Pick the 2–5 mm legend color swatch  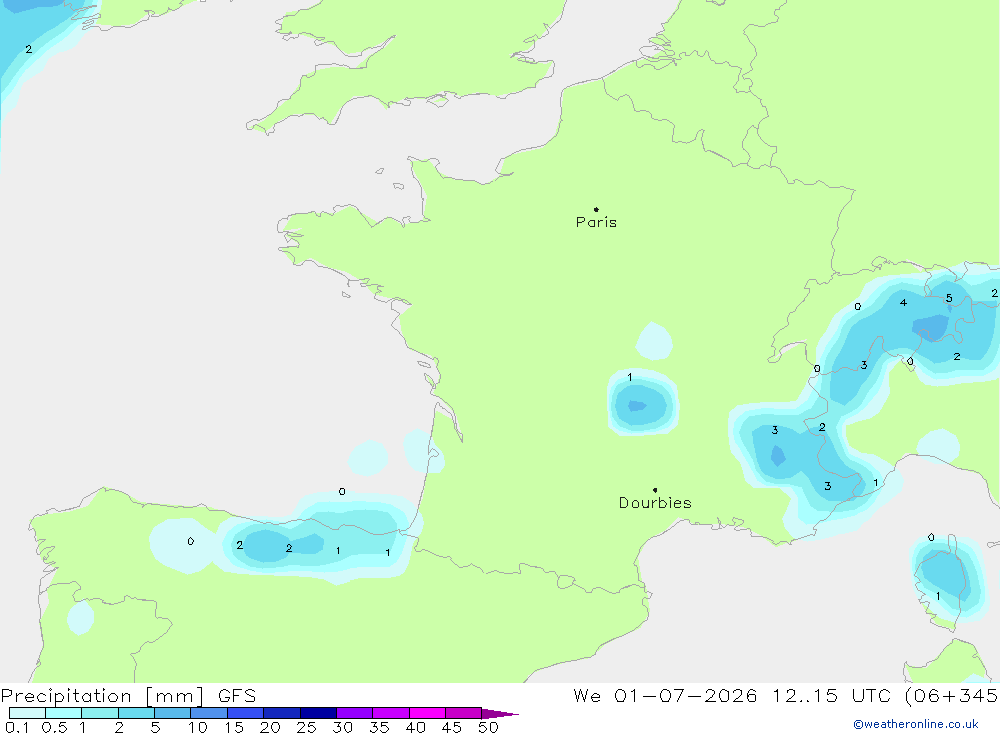[x=136, y=713]
